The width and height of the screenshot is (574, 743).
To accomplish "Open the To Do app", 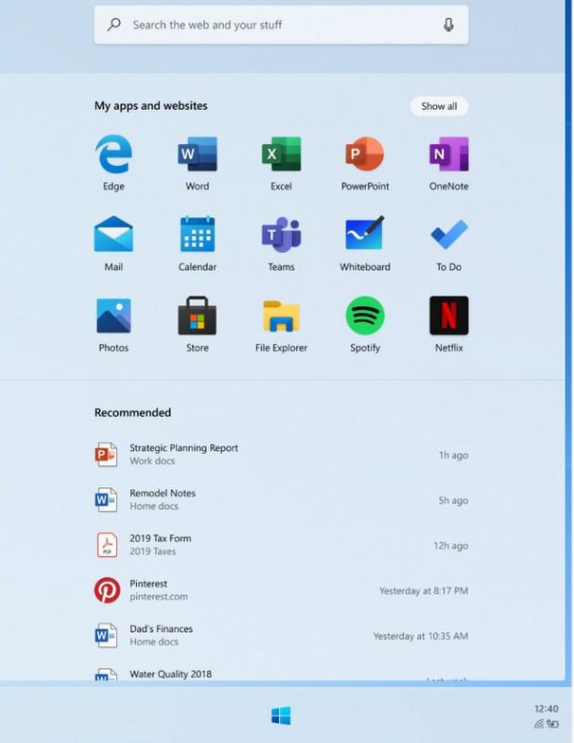I will point(449,234).
